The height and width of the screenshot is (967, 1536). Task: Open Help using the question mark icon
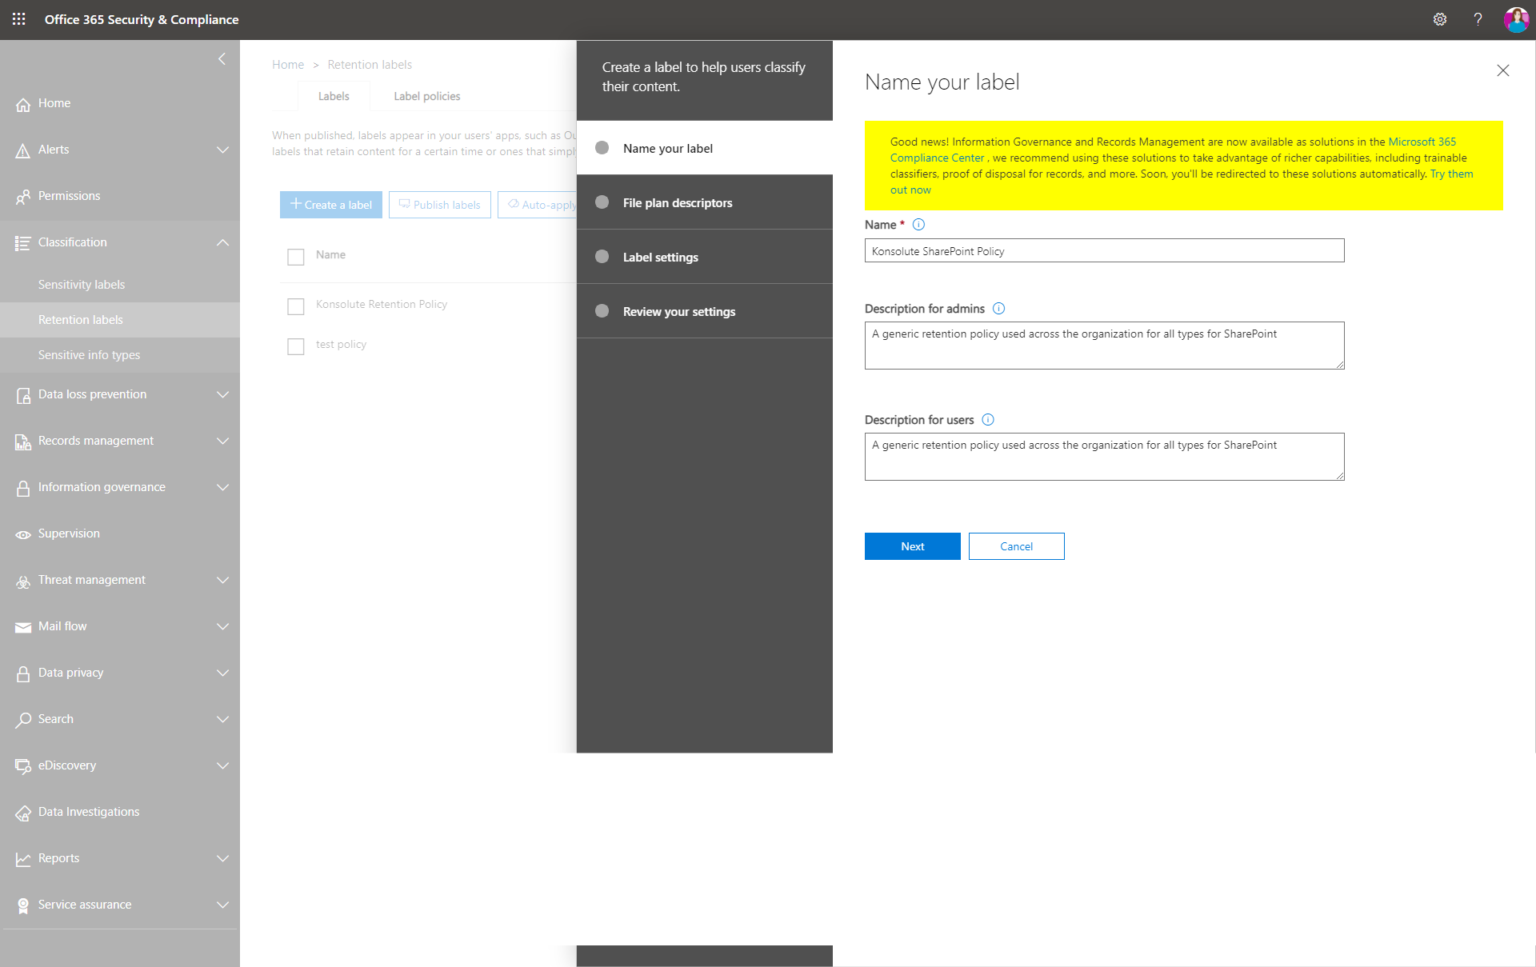1477,19
